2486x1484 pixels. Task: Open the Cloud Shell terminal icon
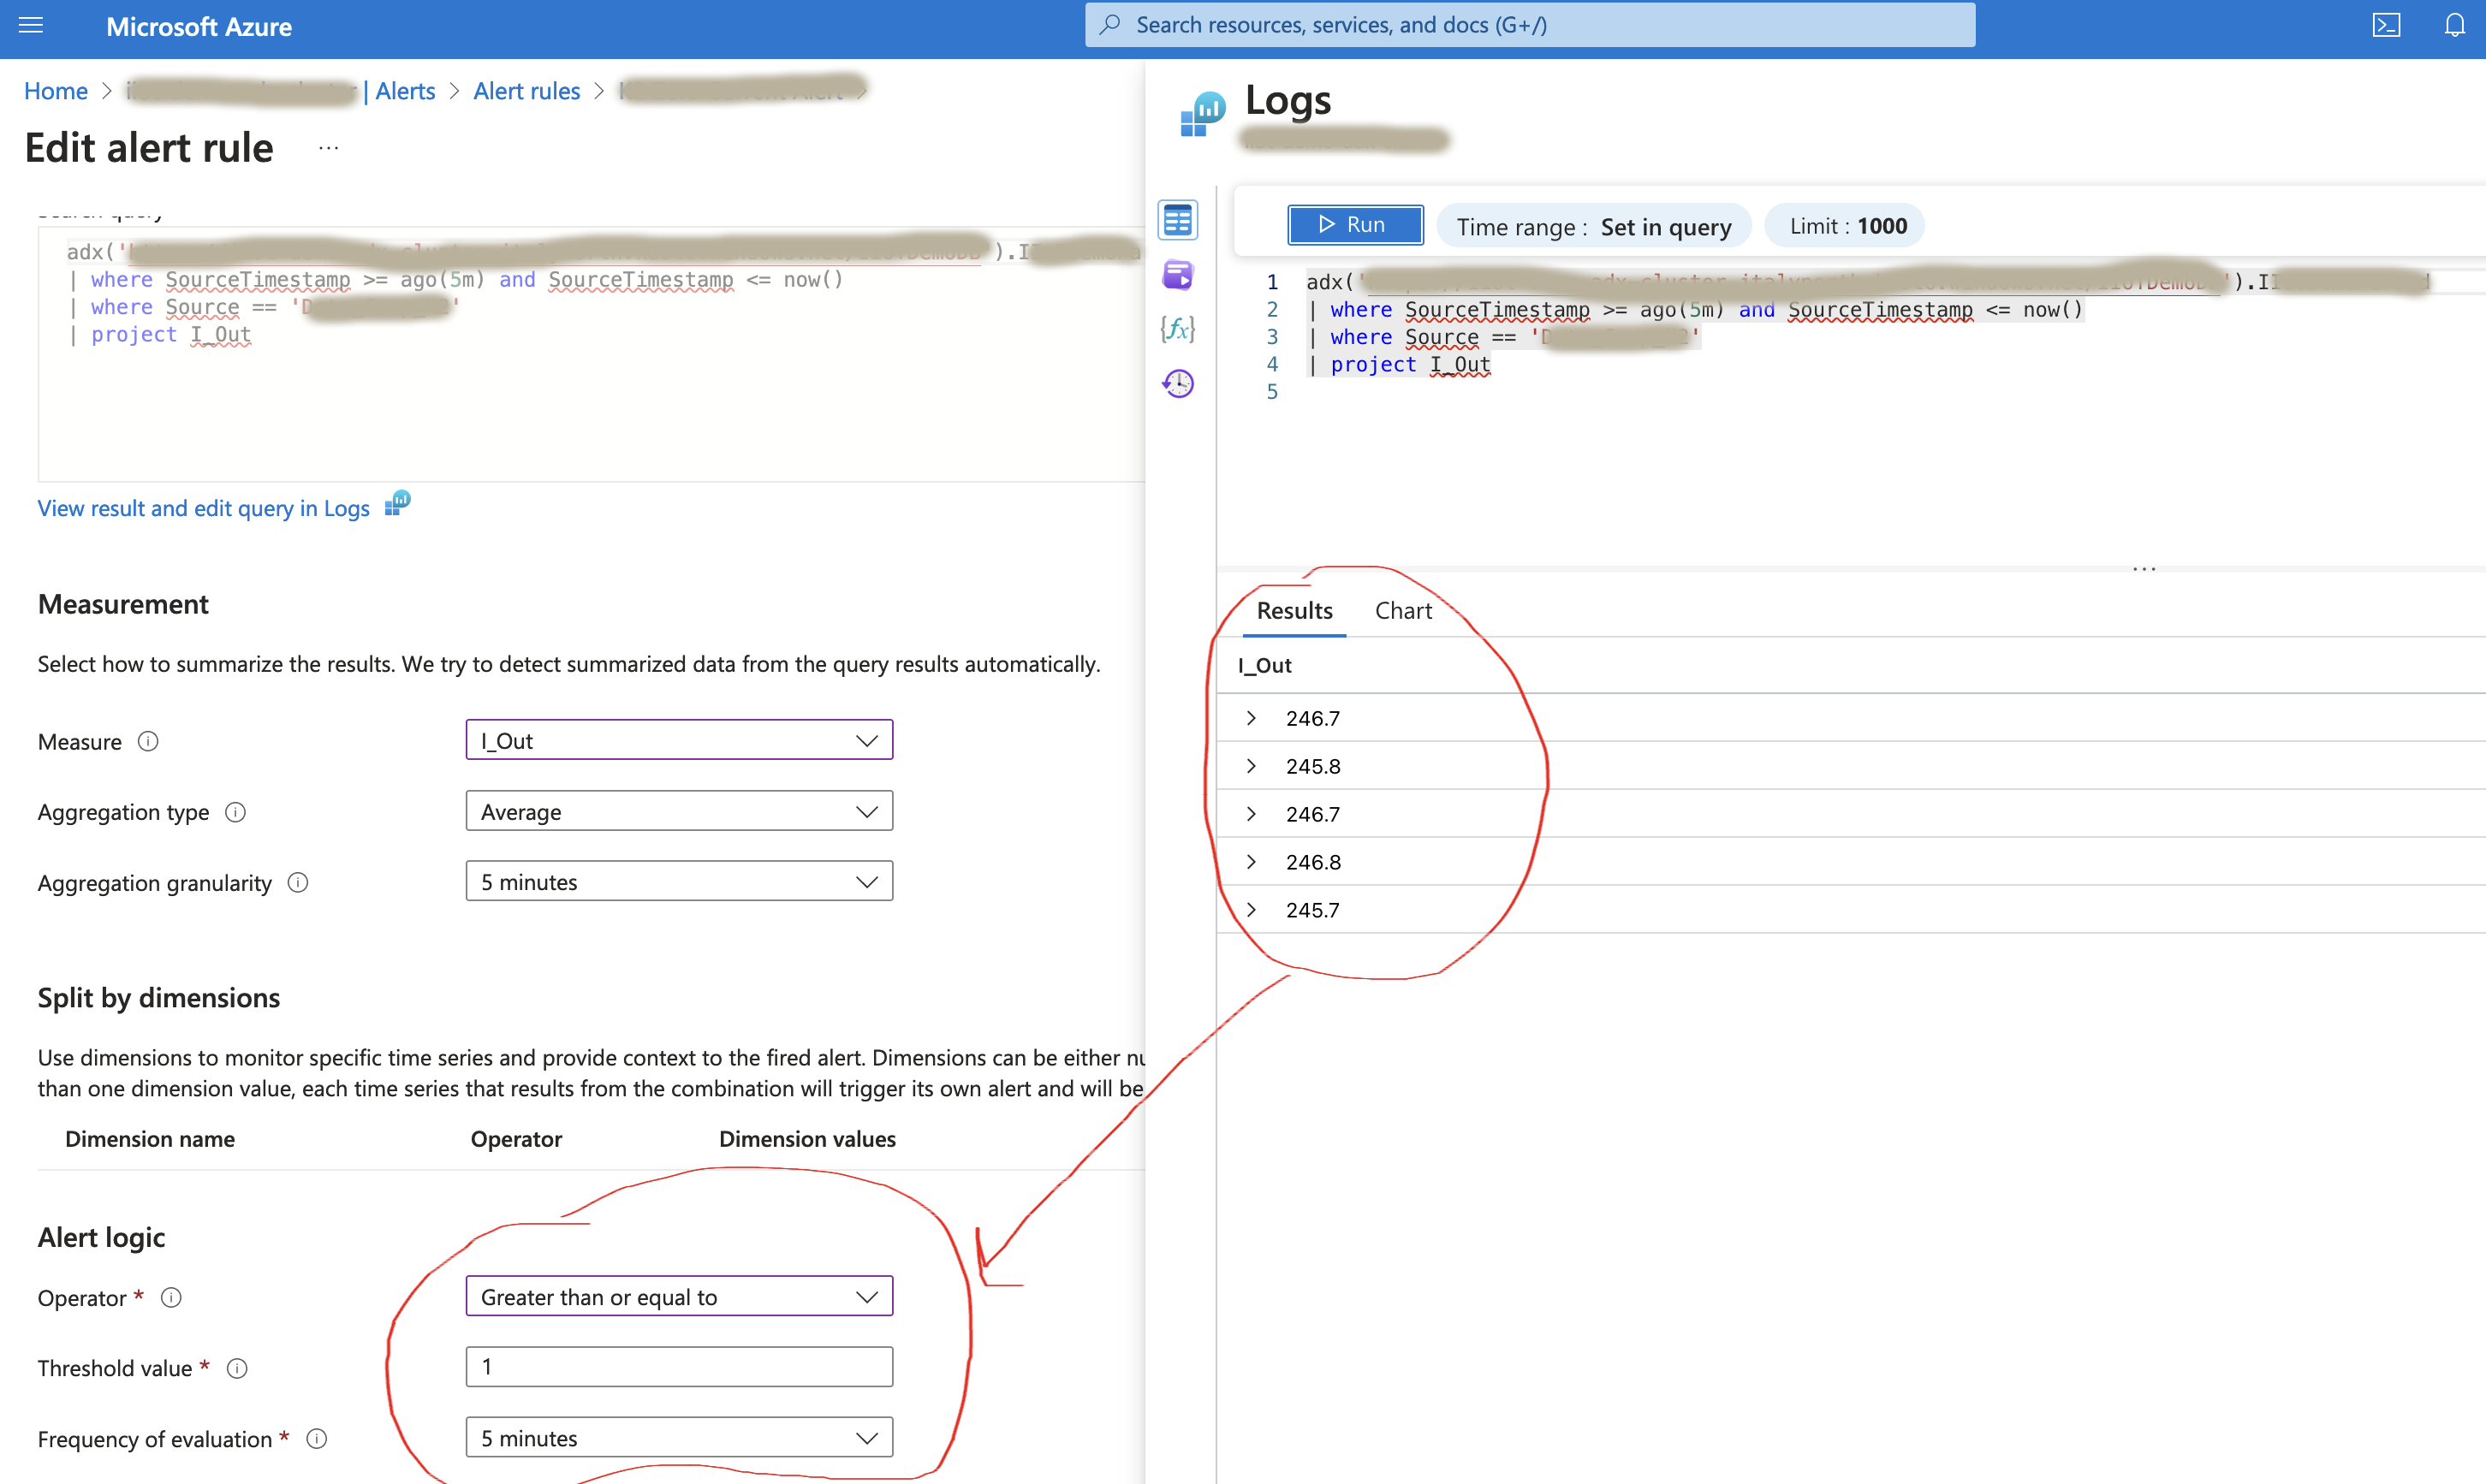click(2386, 25)
